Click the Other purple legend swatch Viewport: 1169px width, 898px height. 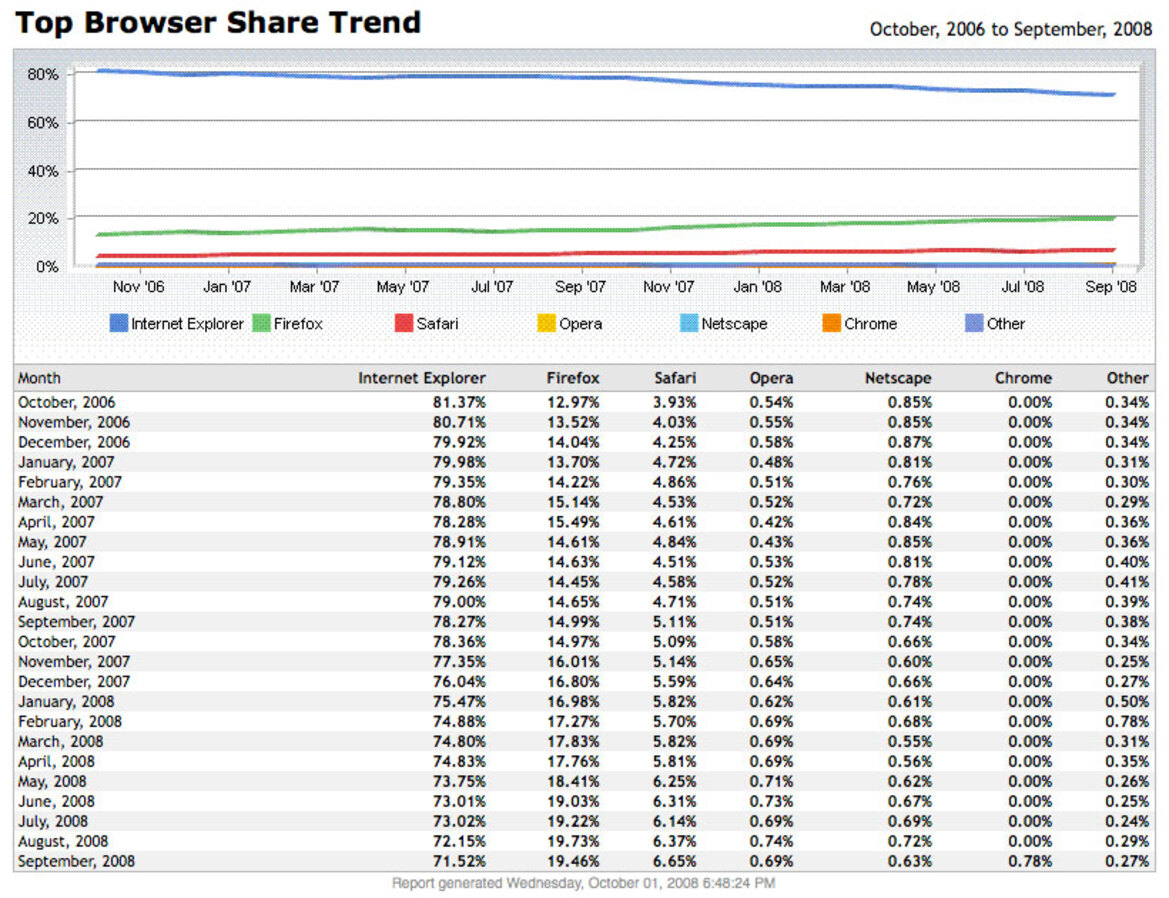tap(974, 323)
